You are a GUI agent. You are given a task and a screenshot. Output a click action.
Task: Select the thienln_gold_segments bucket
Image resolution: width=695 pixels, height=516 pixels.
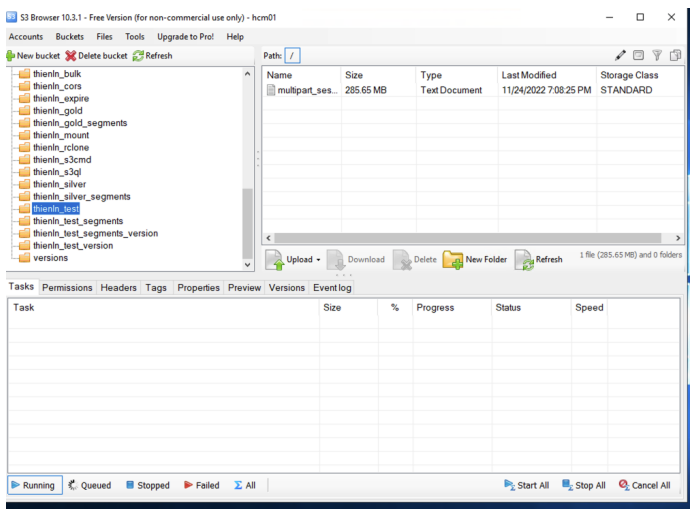coord(79,123)
